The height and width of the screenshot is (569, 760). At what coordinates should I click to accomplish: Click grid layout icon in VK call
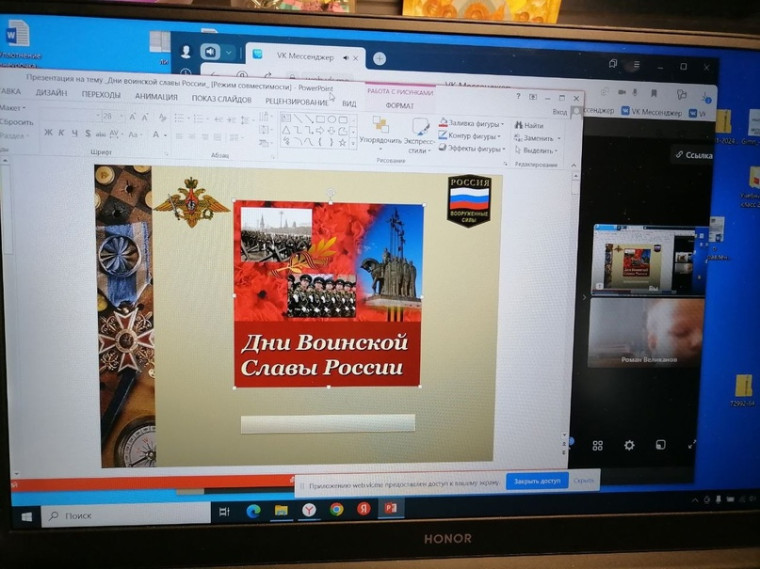point(598,445)
